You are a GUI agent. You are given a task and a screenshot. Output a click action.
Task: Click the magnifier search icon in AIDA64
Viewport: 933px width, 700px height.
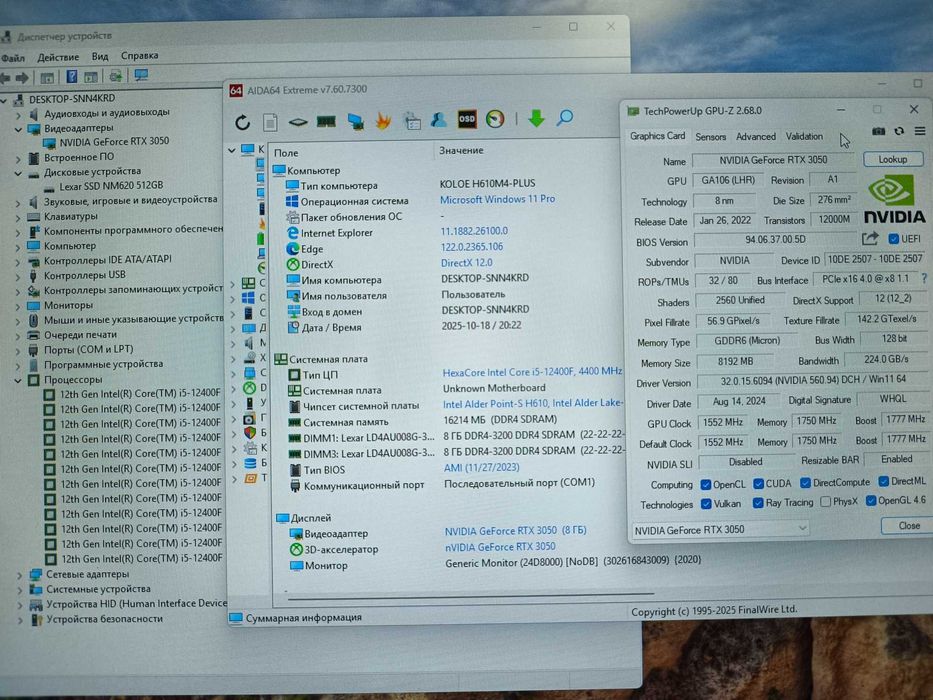tap(565, 117)
